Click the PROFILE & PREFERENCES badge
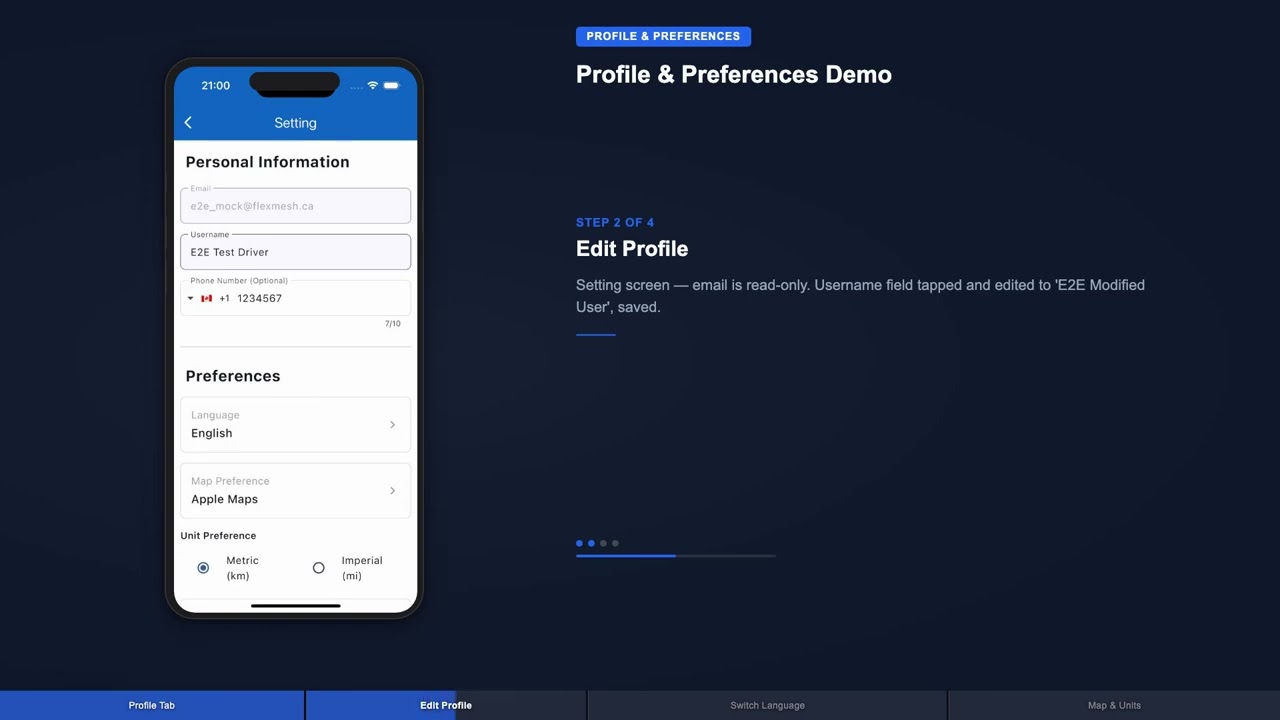The image size is (1280, 720). click(x=663, y=36)
